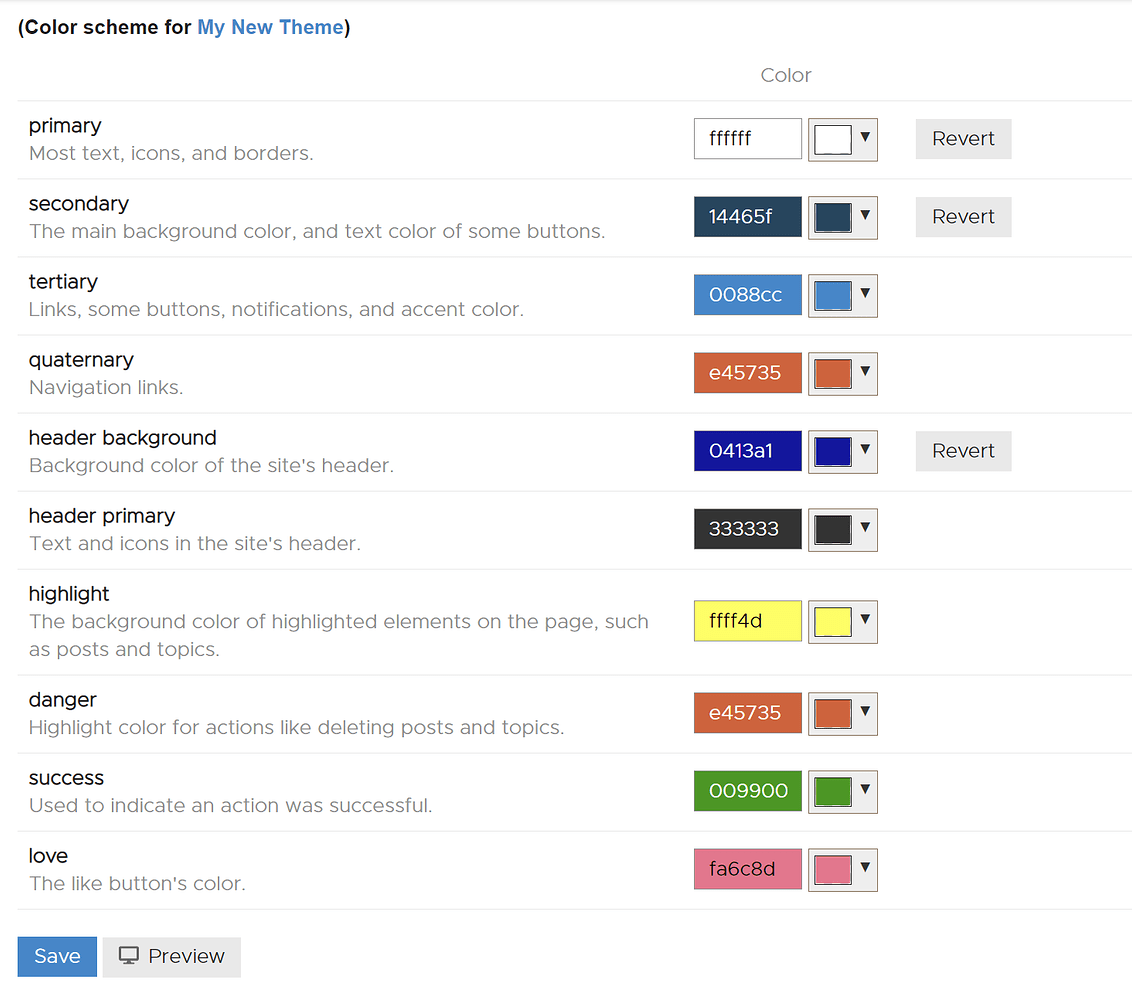
Task: Revert the secondary color change
Action: pyautogui.click(x=962, y=217)
